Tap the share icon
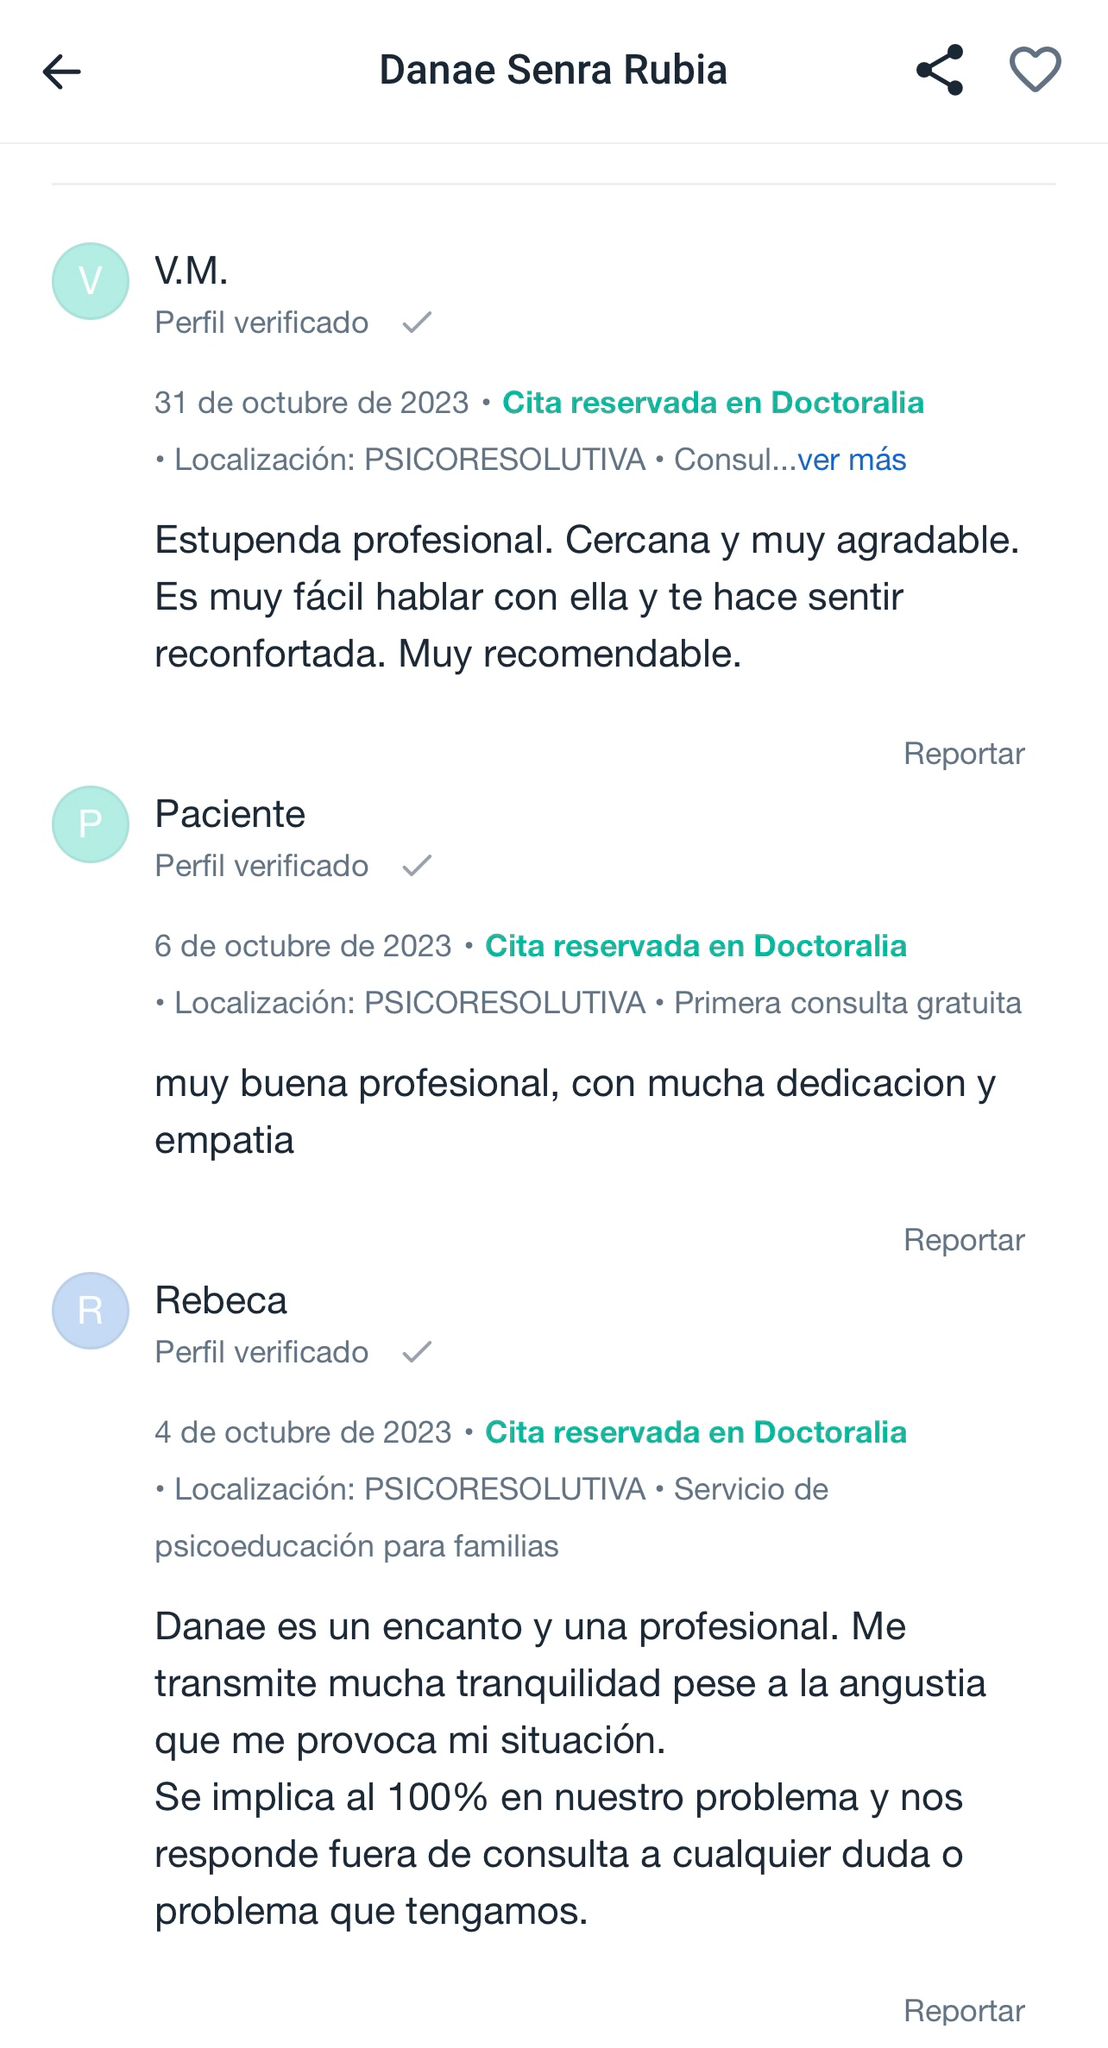 939,70
